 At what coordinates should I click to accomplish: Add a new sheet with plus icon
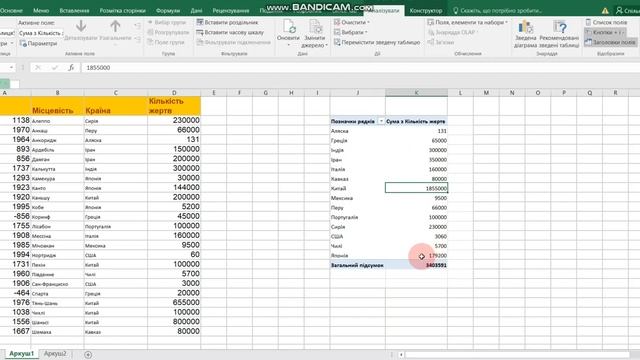click(88, 354)
